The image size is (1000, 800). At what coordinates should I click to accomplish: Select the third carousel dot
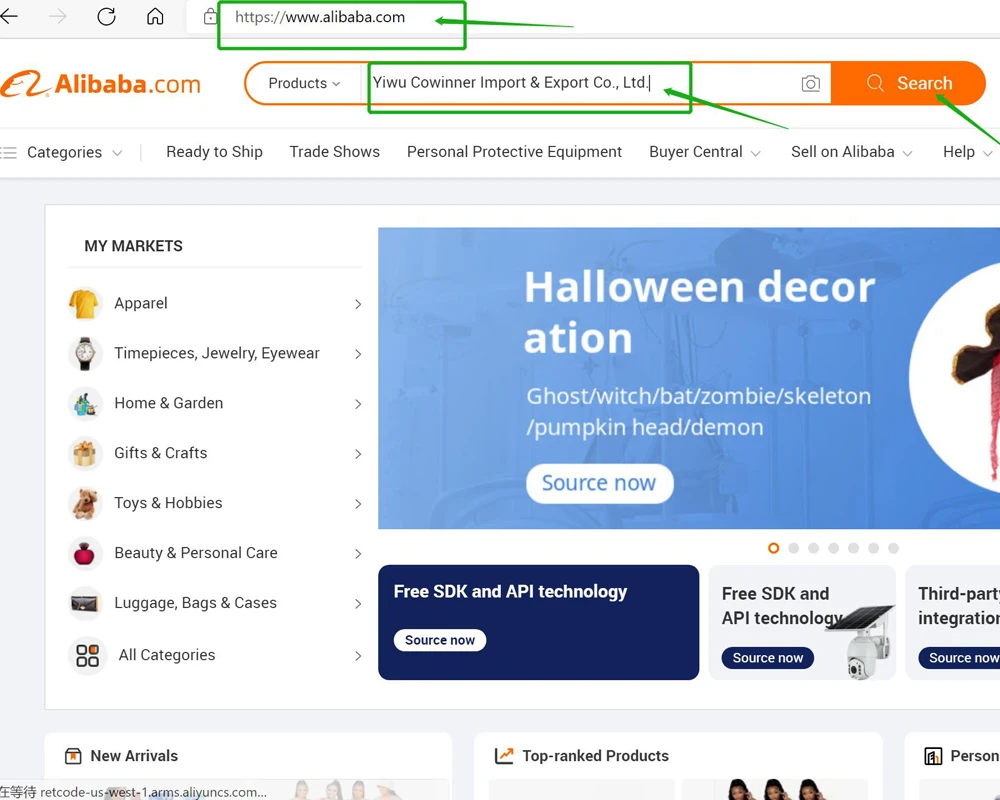tap(813, 548)
